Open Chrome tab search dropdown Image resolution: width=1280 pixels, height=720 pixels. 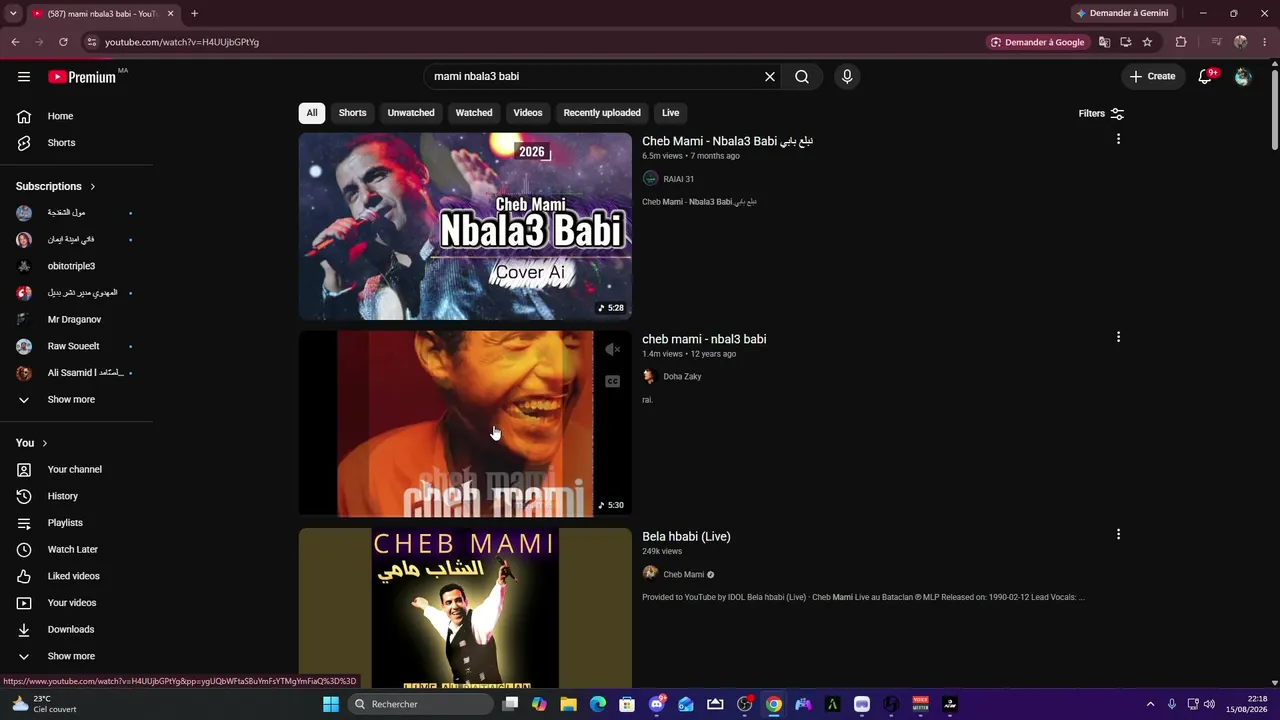tap(13, 13)
